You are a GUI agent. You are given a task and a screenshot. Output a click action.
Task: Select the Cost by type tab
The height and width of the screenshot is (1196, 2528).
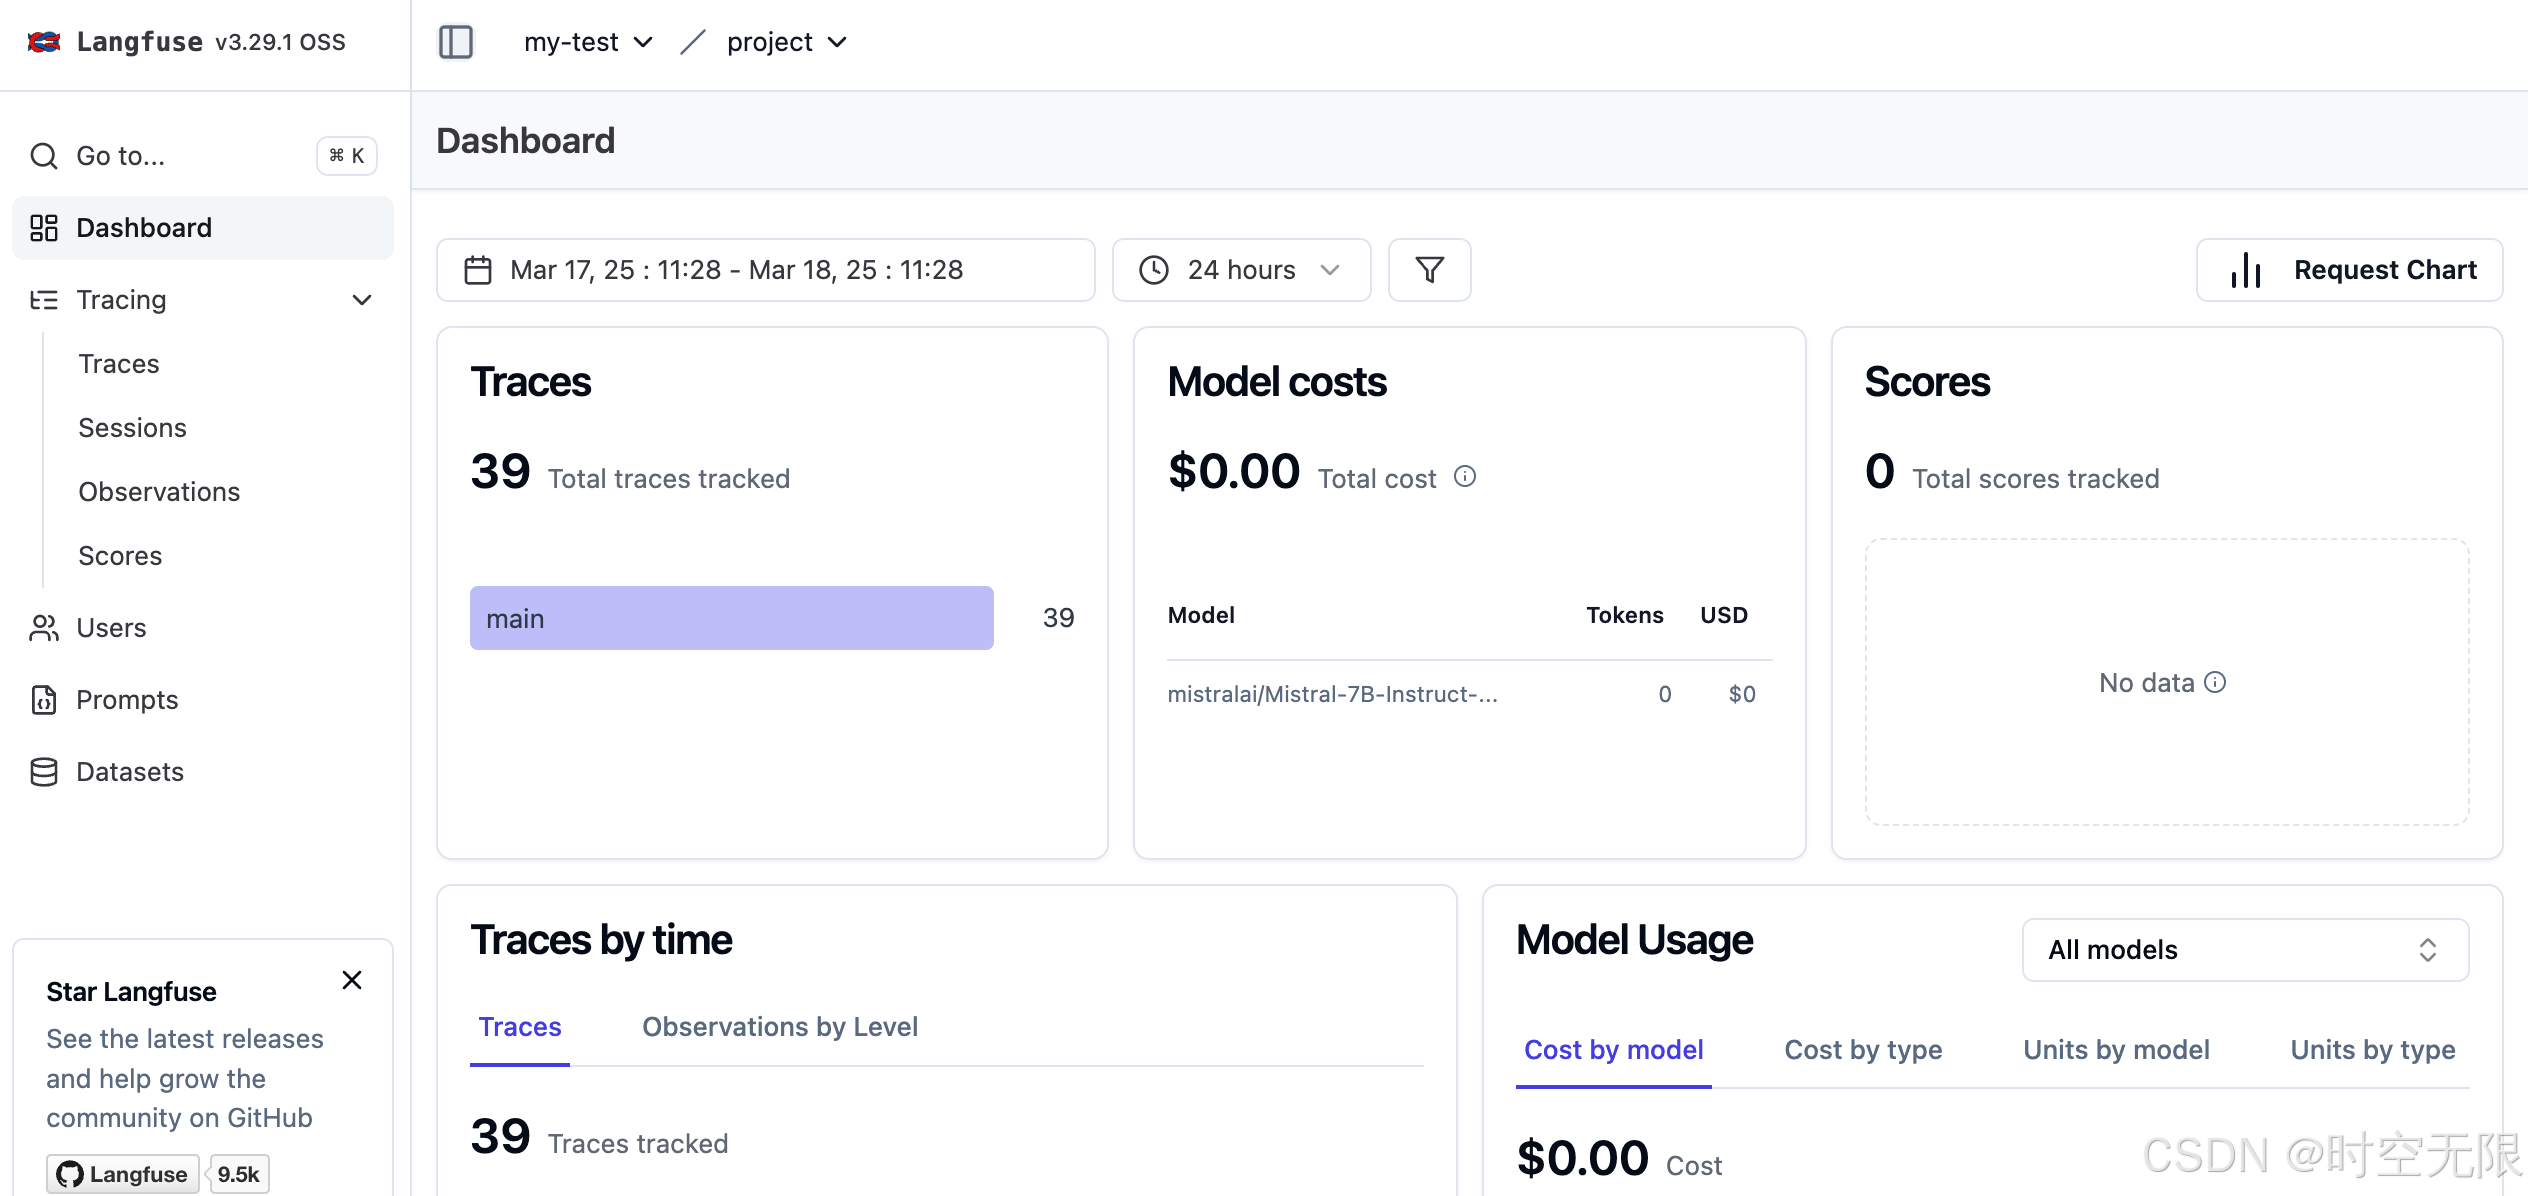click(1863, 1050)
